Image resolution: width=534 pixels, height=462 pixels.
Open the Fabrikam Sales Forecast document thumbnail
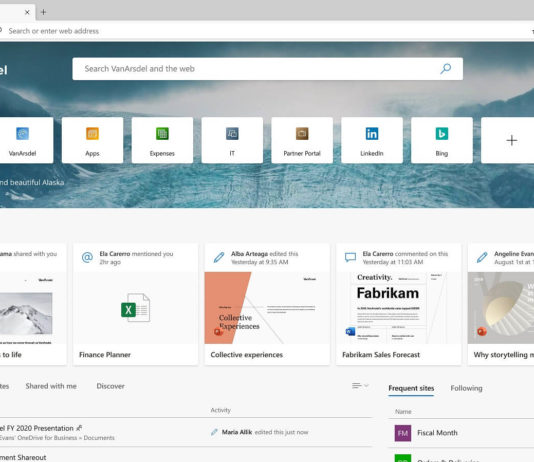click(398, 308)
